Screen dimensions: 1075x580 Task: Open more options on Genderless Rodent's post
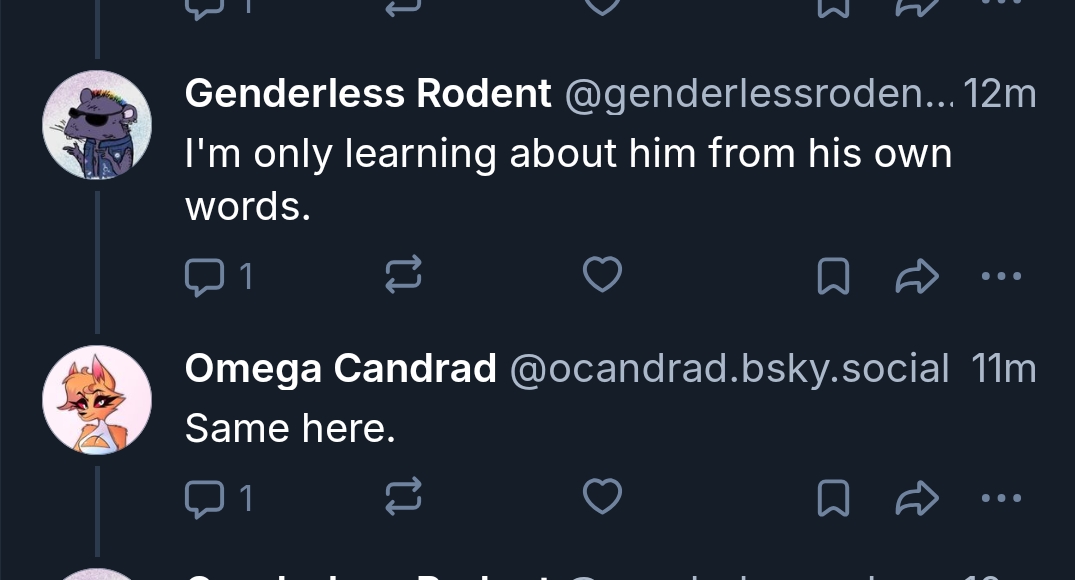pos(1001,276)
